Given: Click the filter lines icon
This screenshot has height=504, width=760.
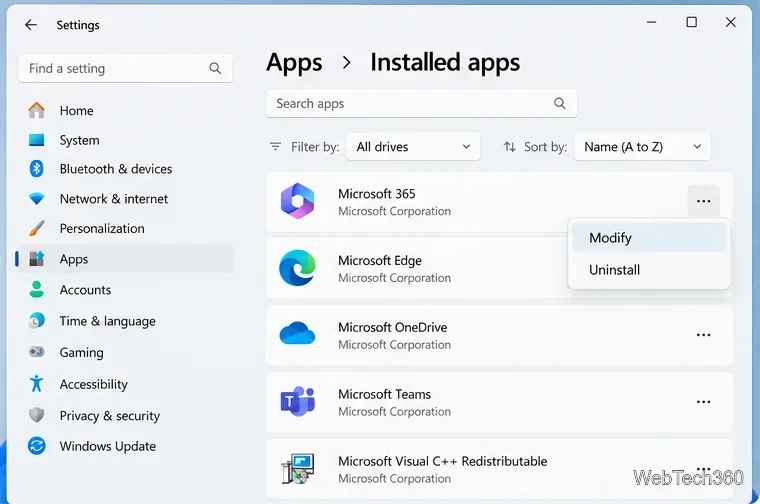Looking at the screenshot, I should pyautogui.click(x=275, y=146).
